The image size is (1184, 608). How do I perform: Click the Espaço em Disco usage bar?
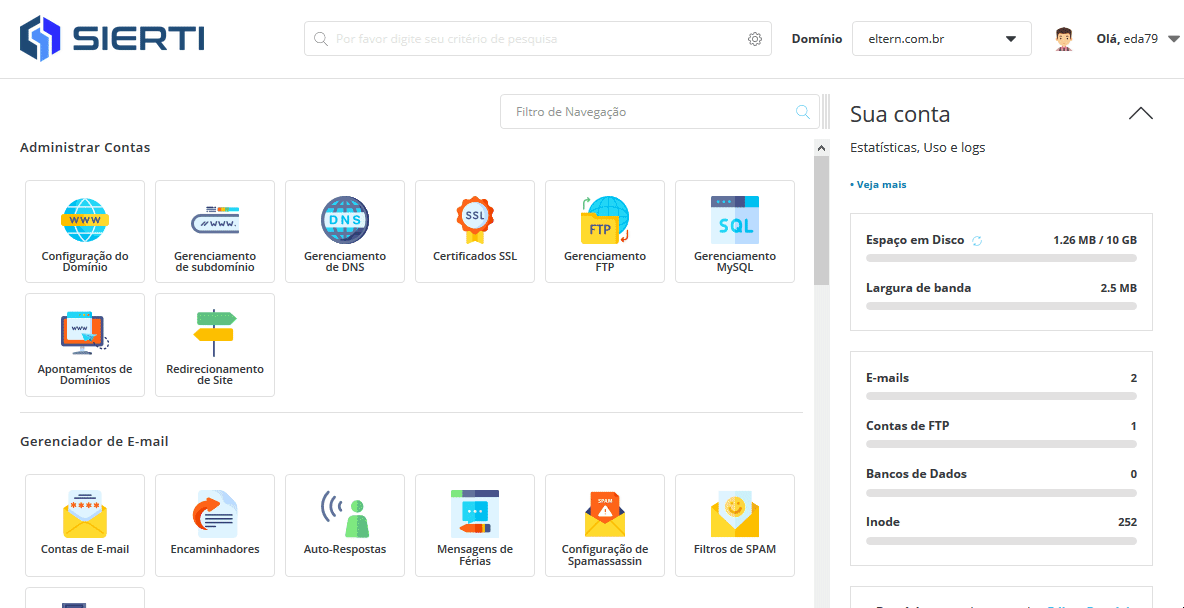coord(1001,258)
